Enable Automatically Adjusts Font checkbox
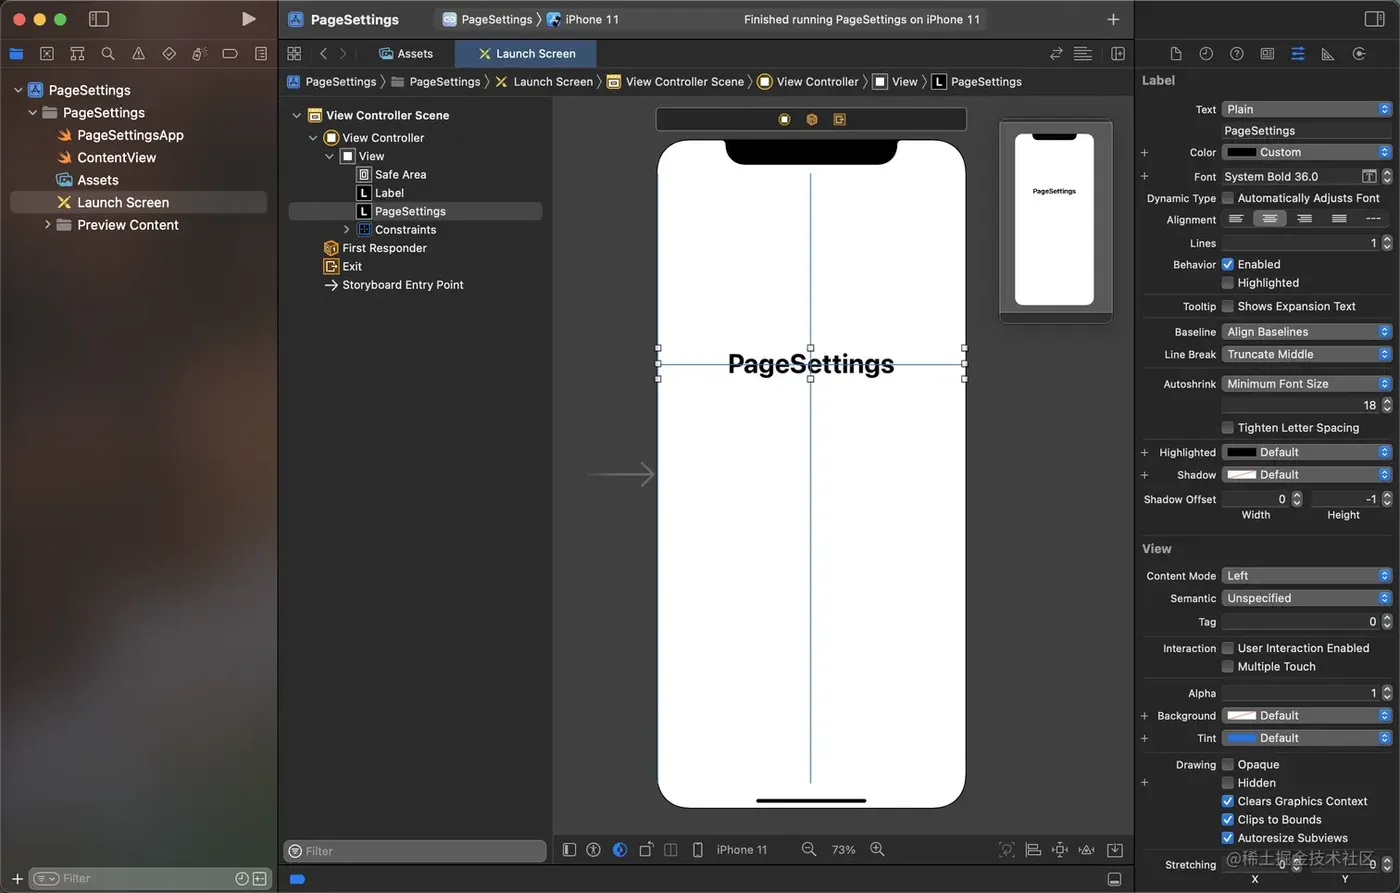 (1228, 198)
